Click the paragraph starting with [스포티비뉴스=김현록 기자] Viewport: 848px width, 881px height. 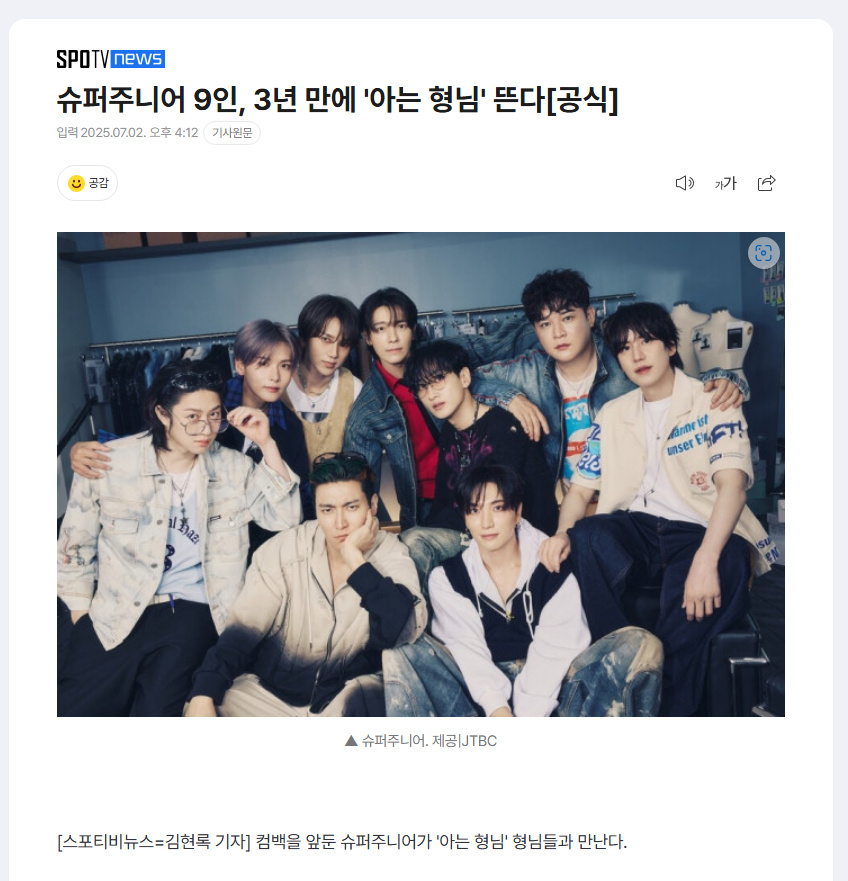tap(342, 842)
